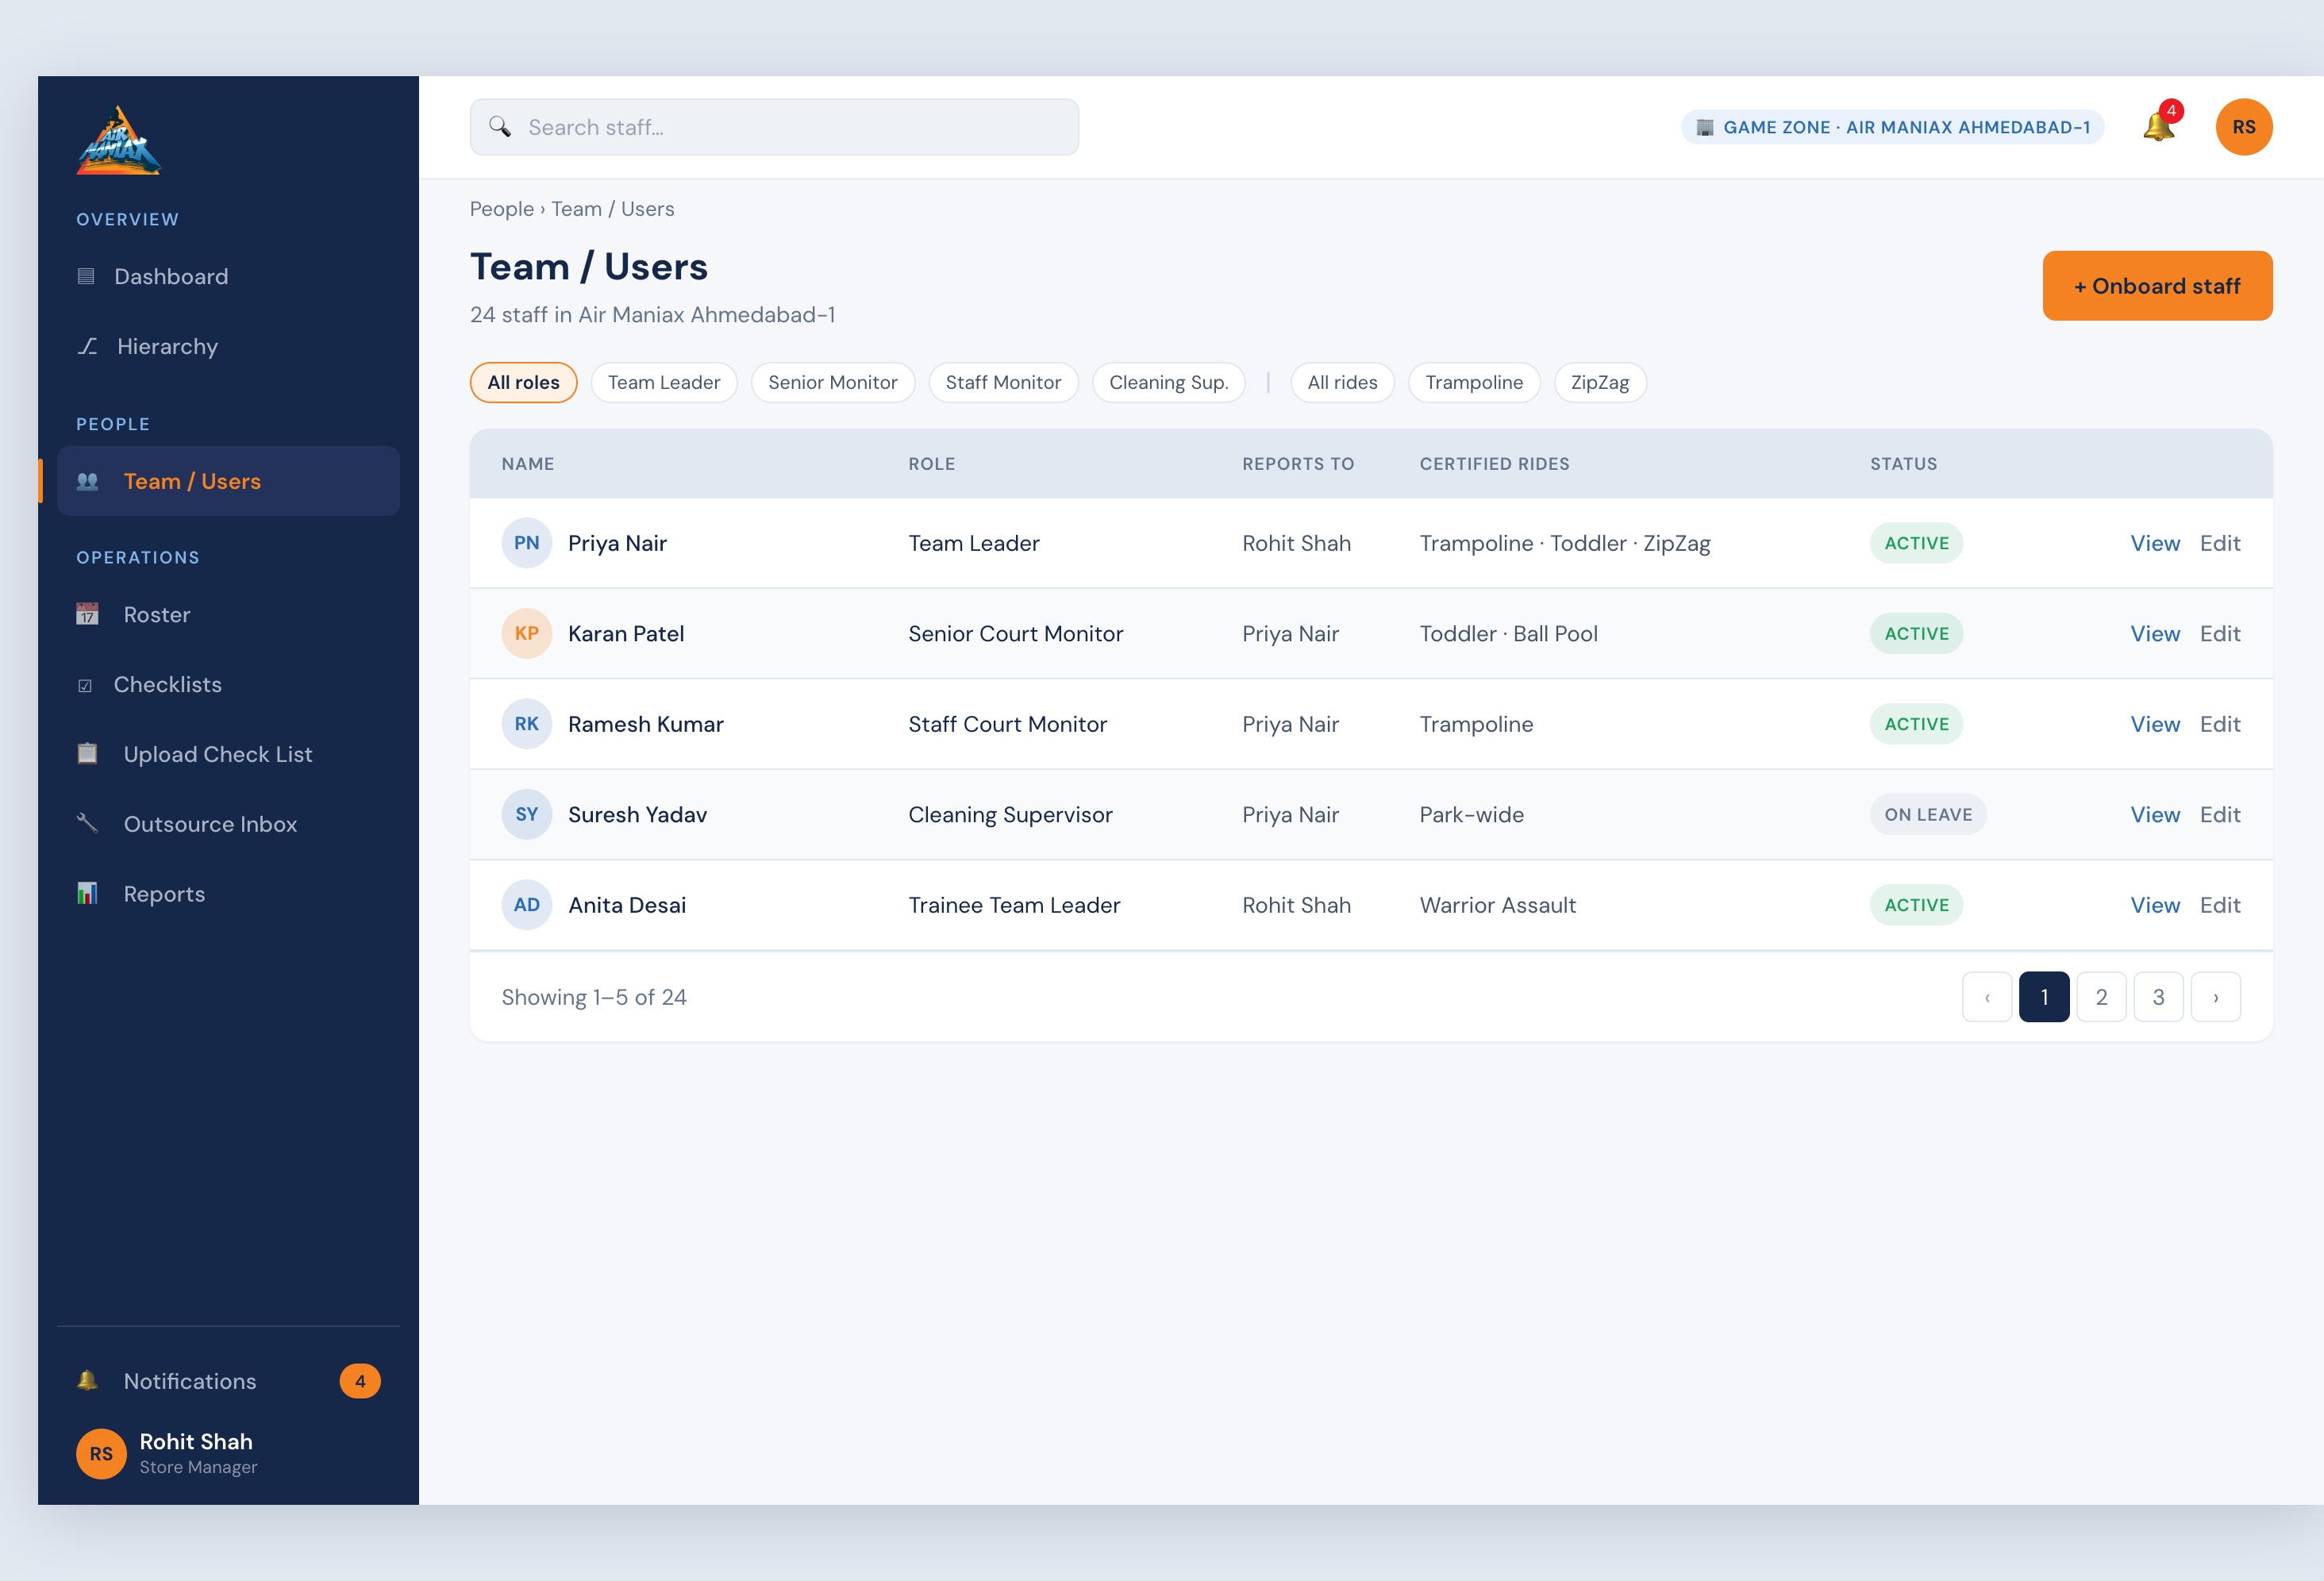Open Outsource Inbox menu item
This screenshot has width=2324, height=1581.
tap(228, 824)
